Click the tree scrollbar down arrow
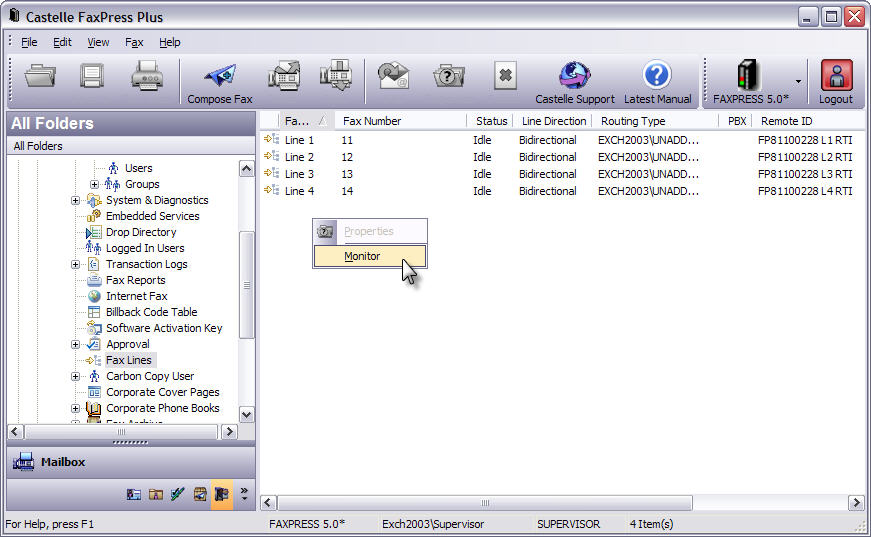The image size is (871, 537). [247, 414]
